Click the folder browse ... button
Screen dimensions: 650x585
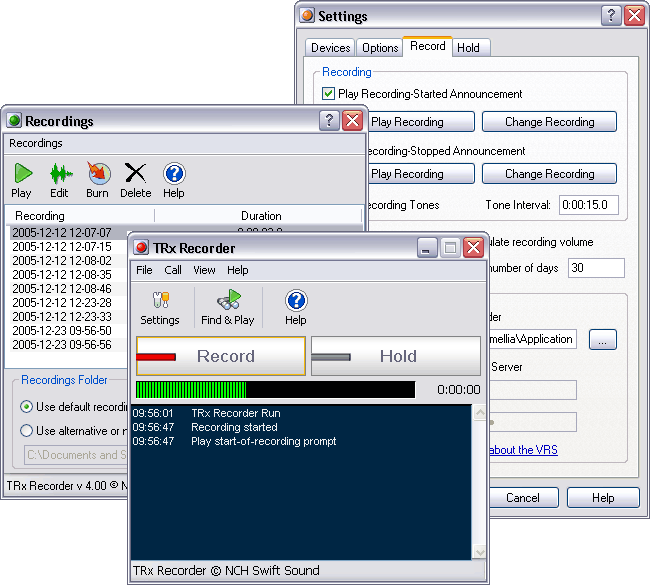(603, 340)
